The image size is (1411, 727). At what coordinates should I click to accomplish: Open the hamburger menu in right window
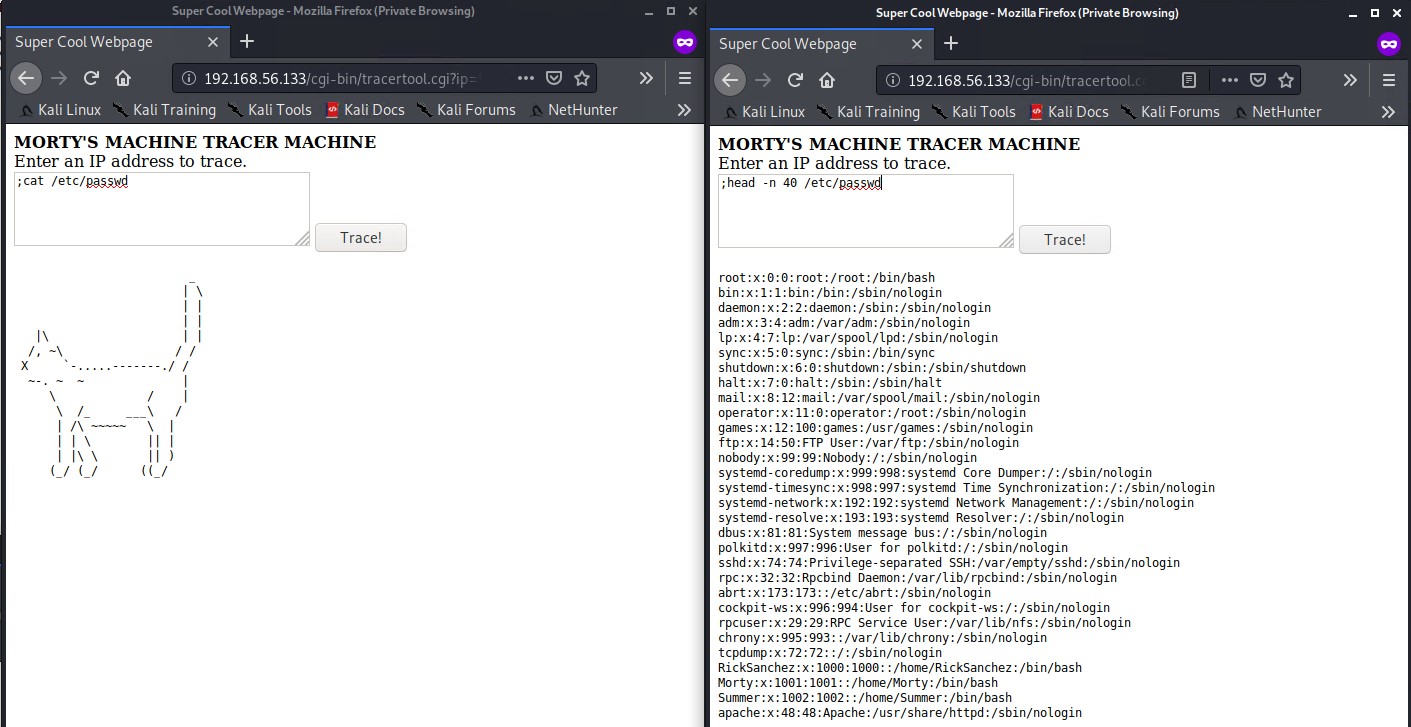[x=1389, y=80]
